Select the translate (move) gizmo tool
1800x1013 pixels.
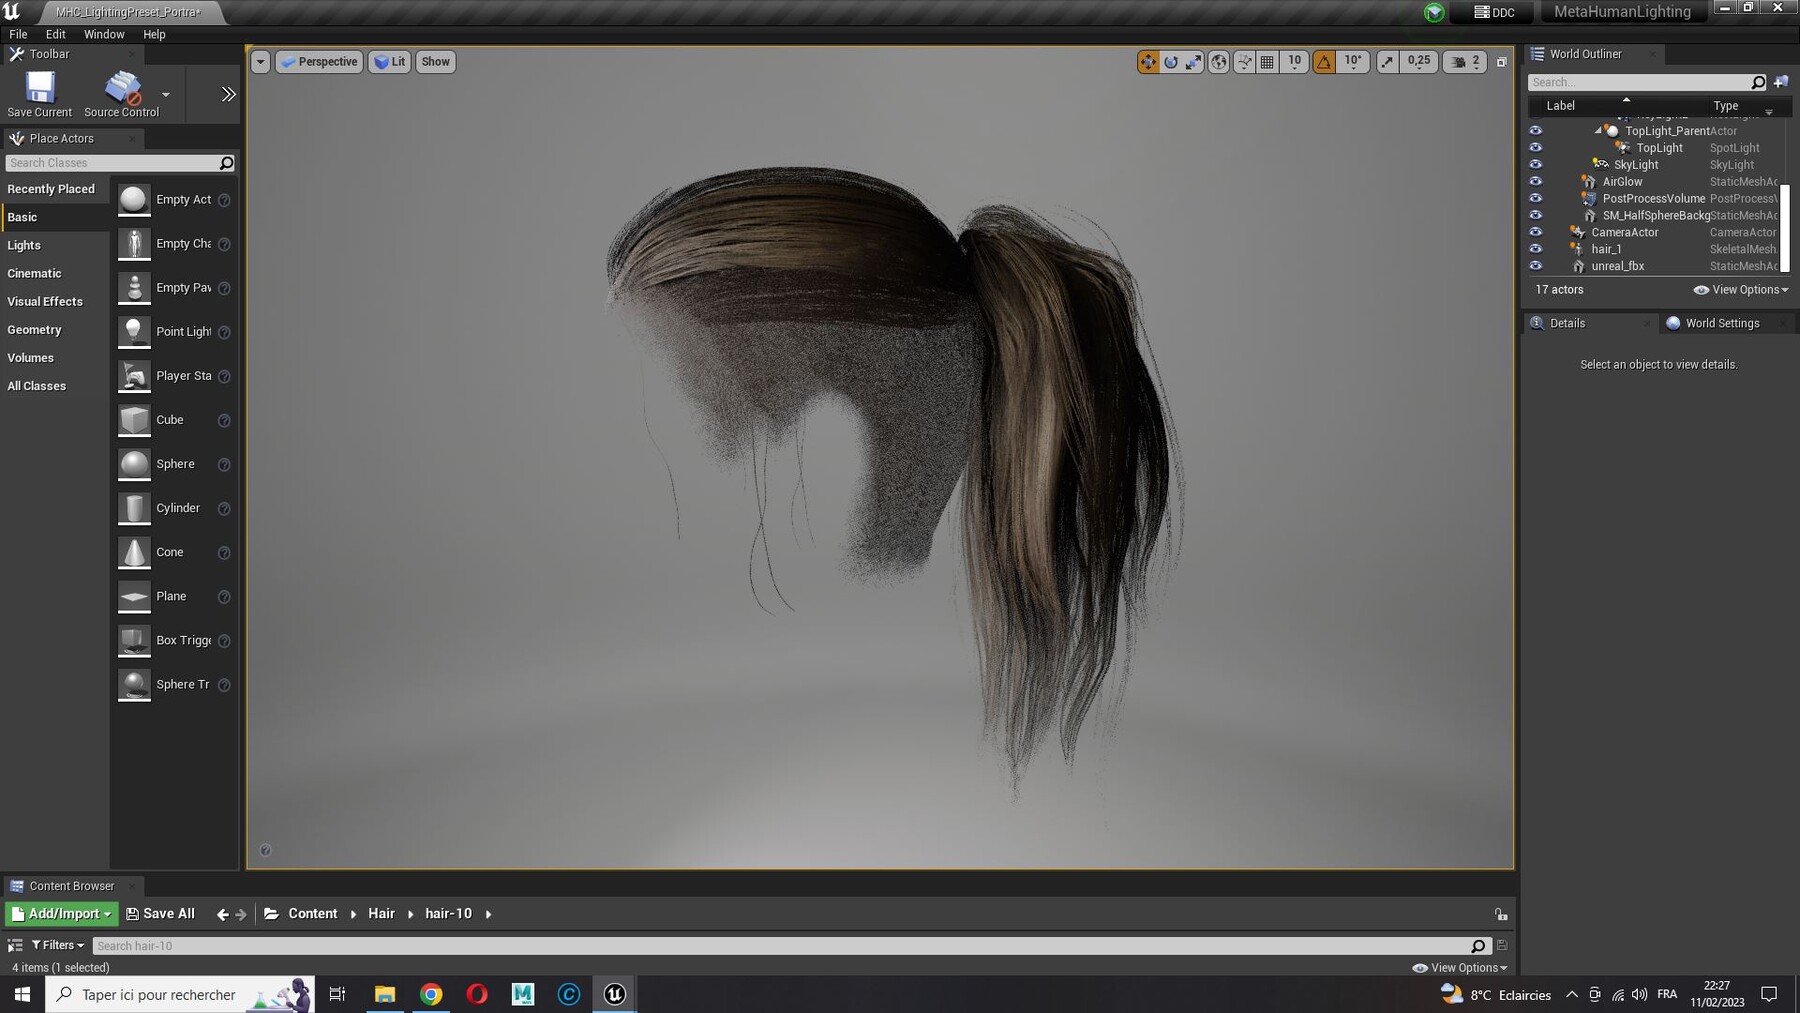point(1148,62)
